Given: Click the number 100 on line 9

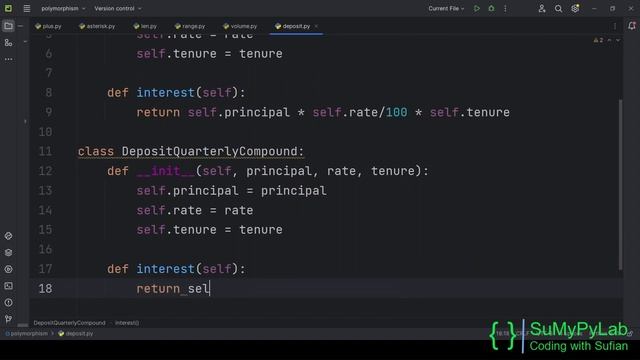Looking at the screenshot, I should [396, 112].
